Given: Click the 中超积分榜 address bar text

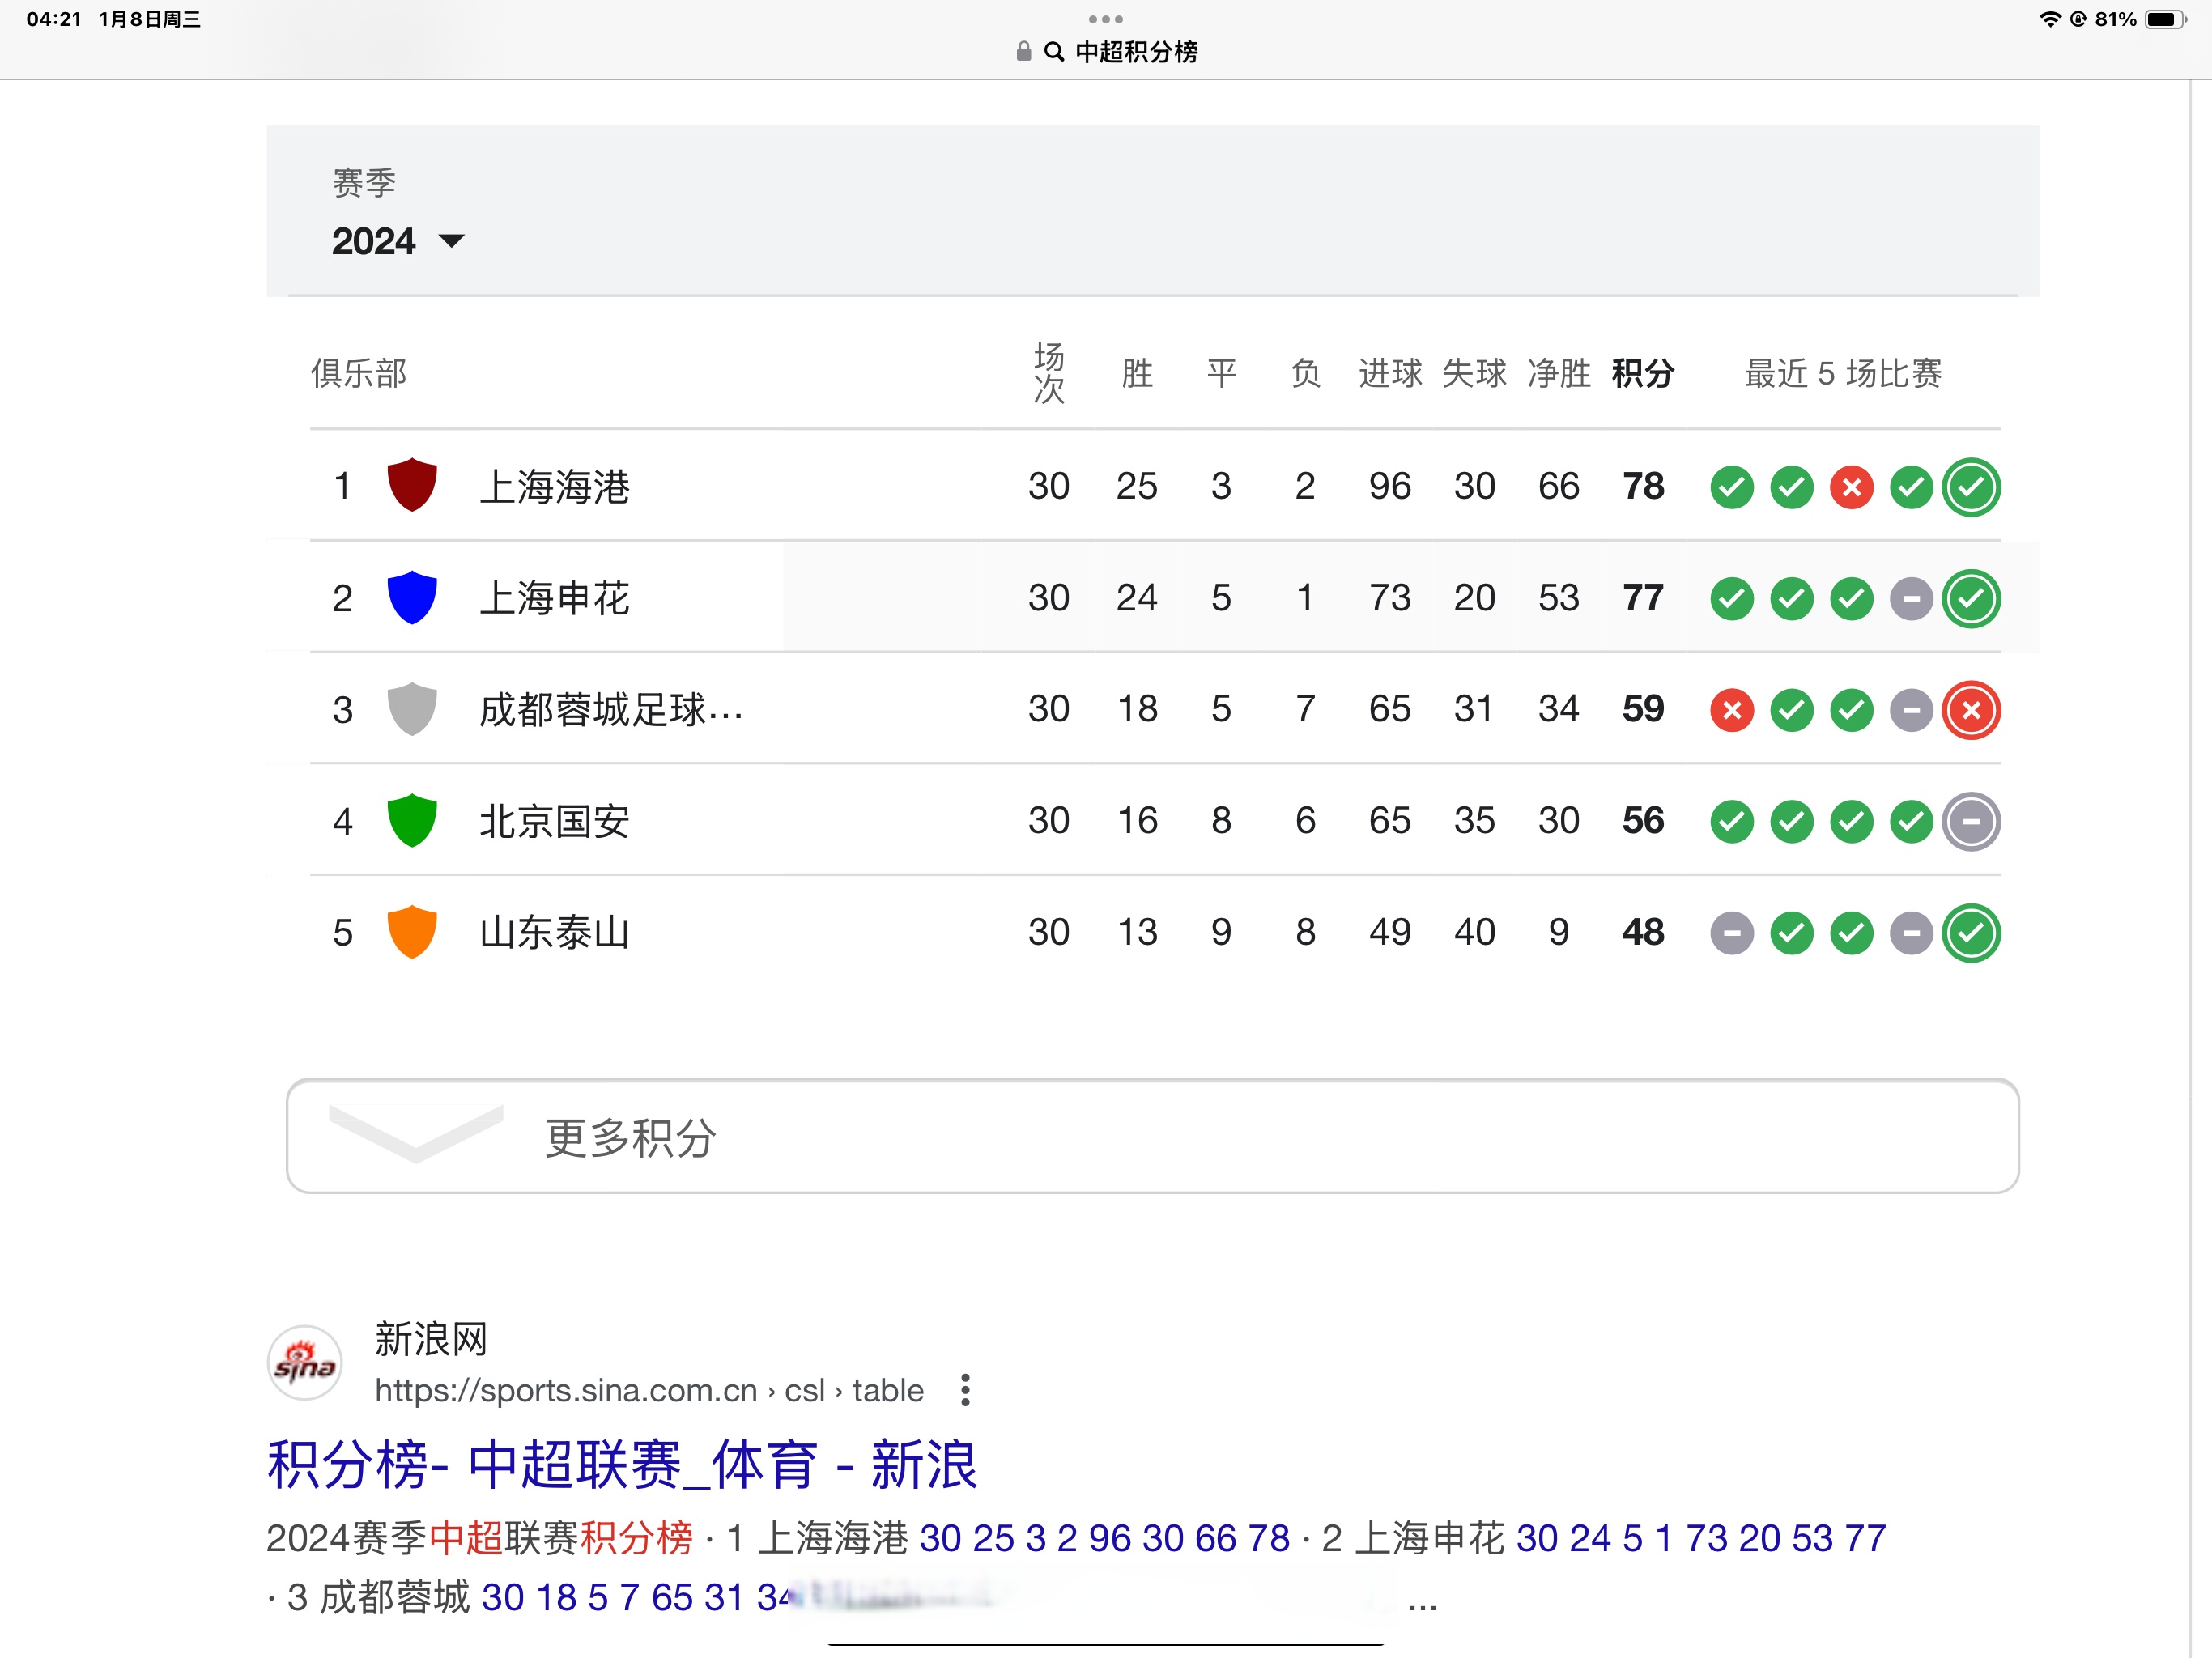Looking at the screenshot, I should tap(1136, 51).
